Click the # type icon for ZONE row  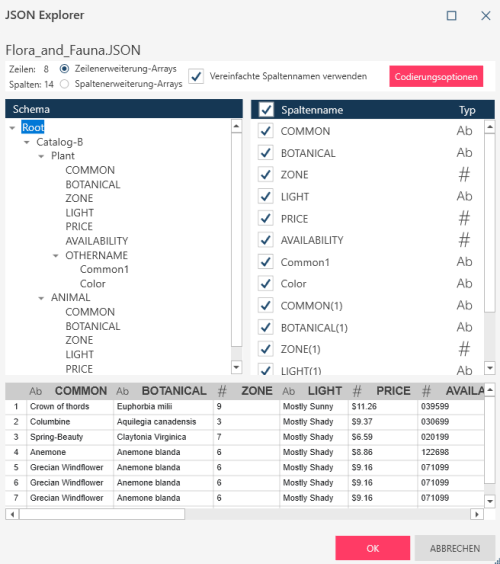[464, 175]
